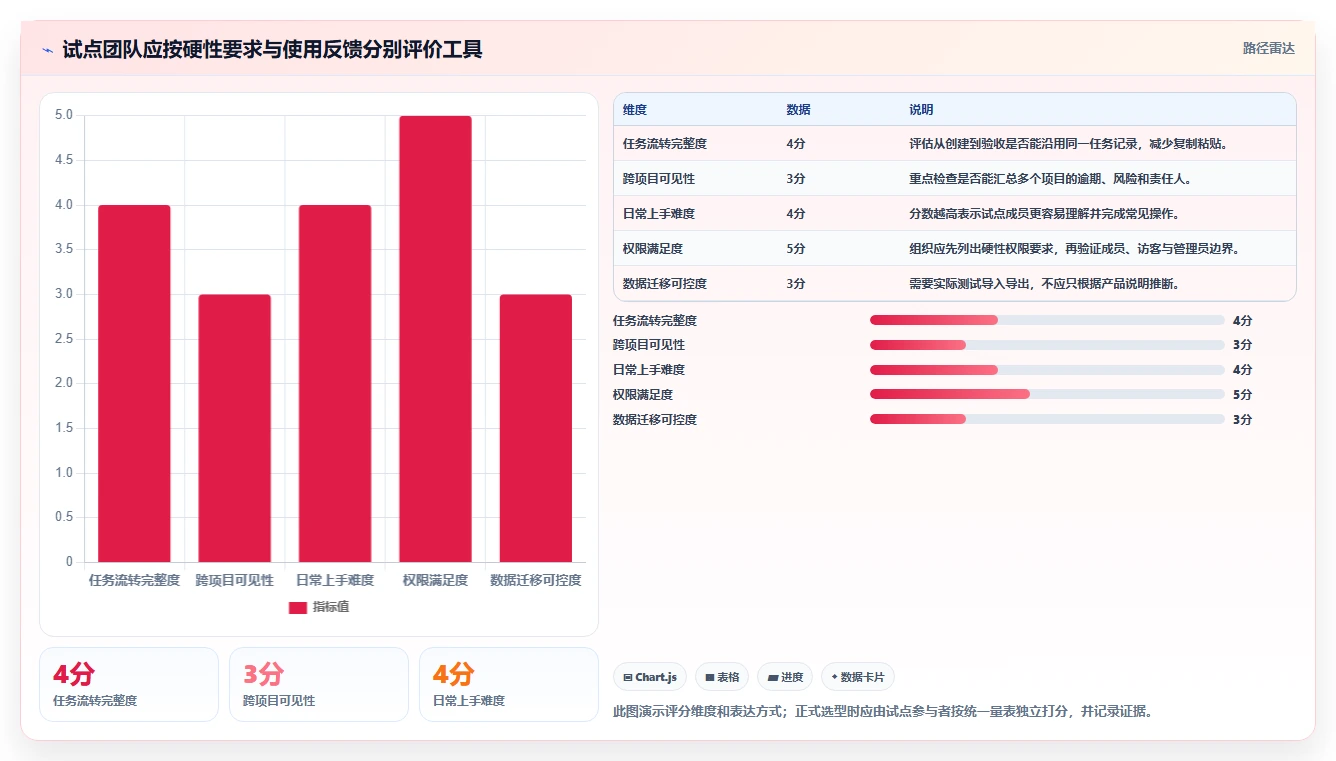This screenshot has width=1336, height=761.
Task: Click the 任务流转完整度 bar in chart
Action: (134, 383)
